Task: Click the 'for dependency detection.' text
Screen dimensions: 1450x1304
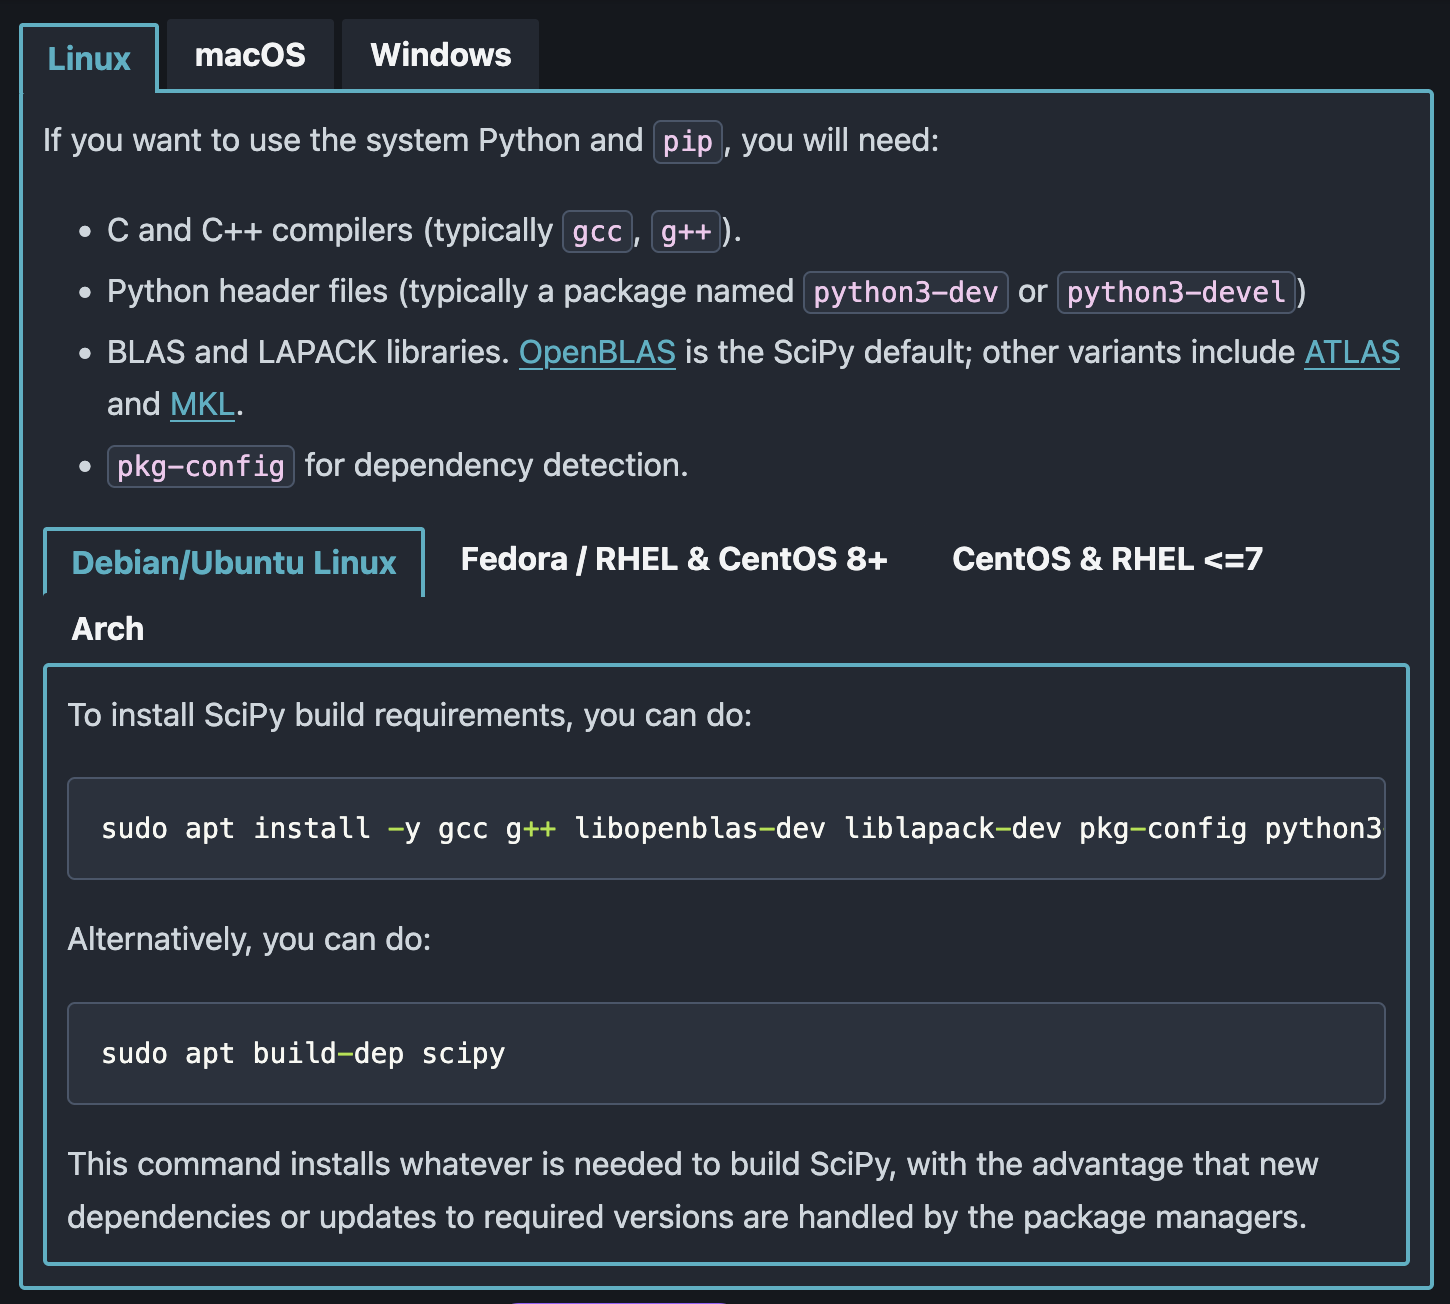Action: pyautogui.click(x=496, y=465)
